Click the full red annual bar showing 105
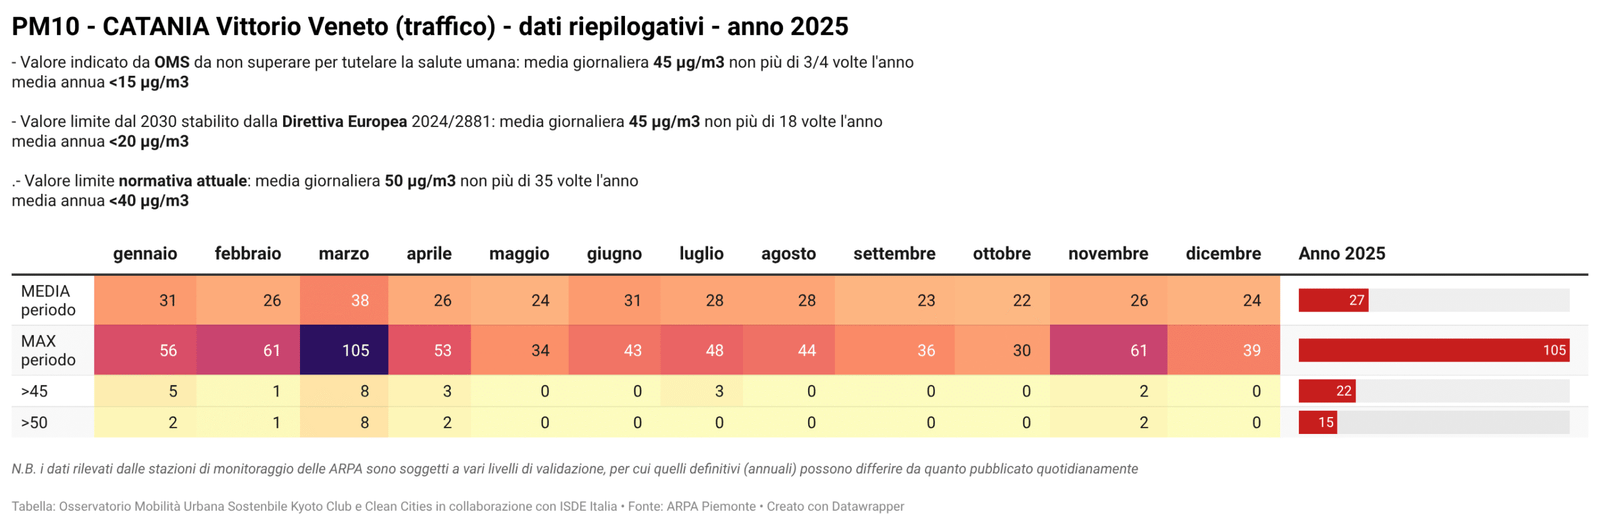Image resolution: width=1600 pixels, height=526 pixels. [x=1433, y=350]
